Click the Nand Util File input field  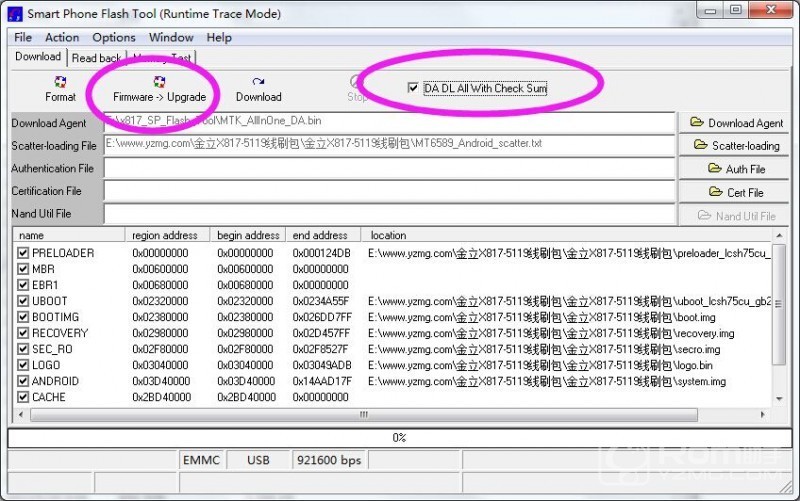(x=389, y=214)
